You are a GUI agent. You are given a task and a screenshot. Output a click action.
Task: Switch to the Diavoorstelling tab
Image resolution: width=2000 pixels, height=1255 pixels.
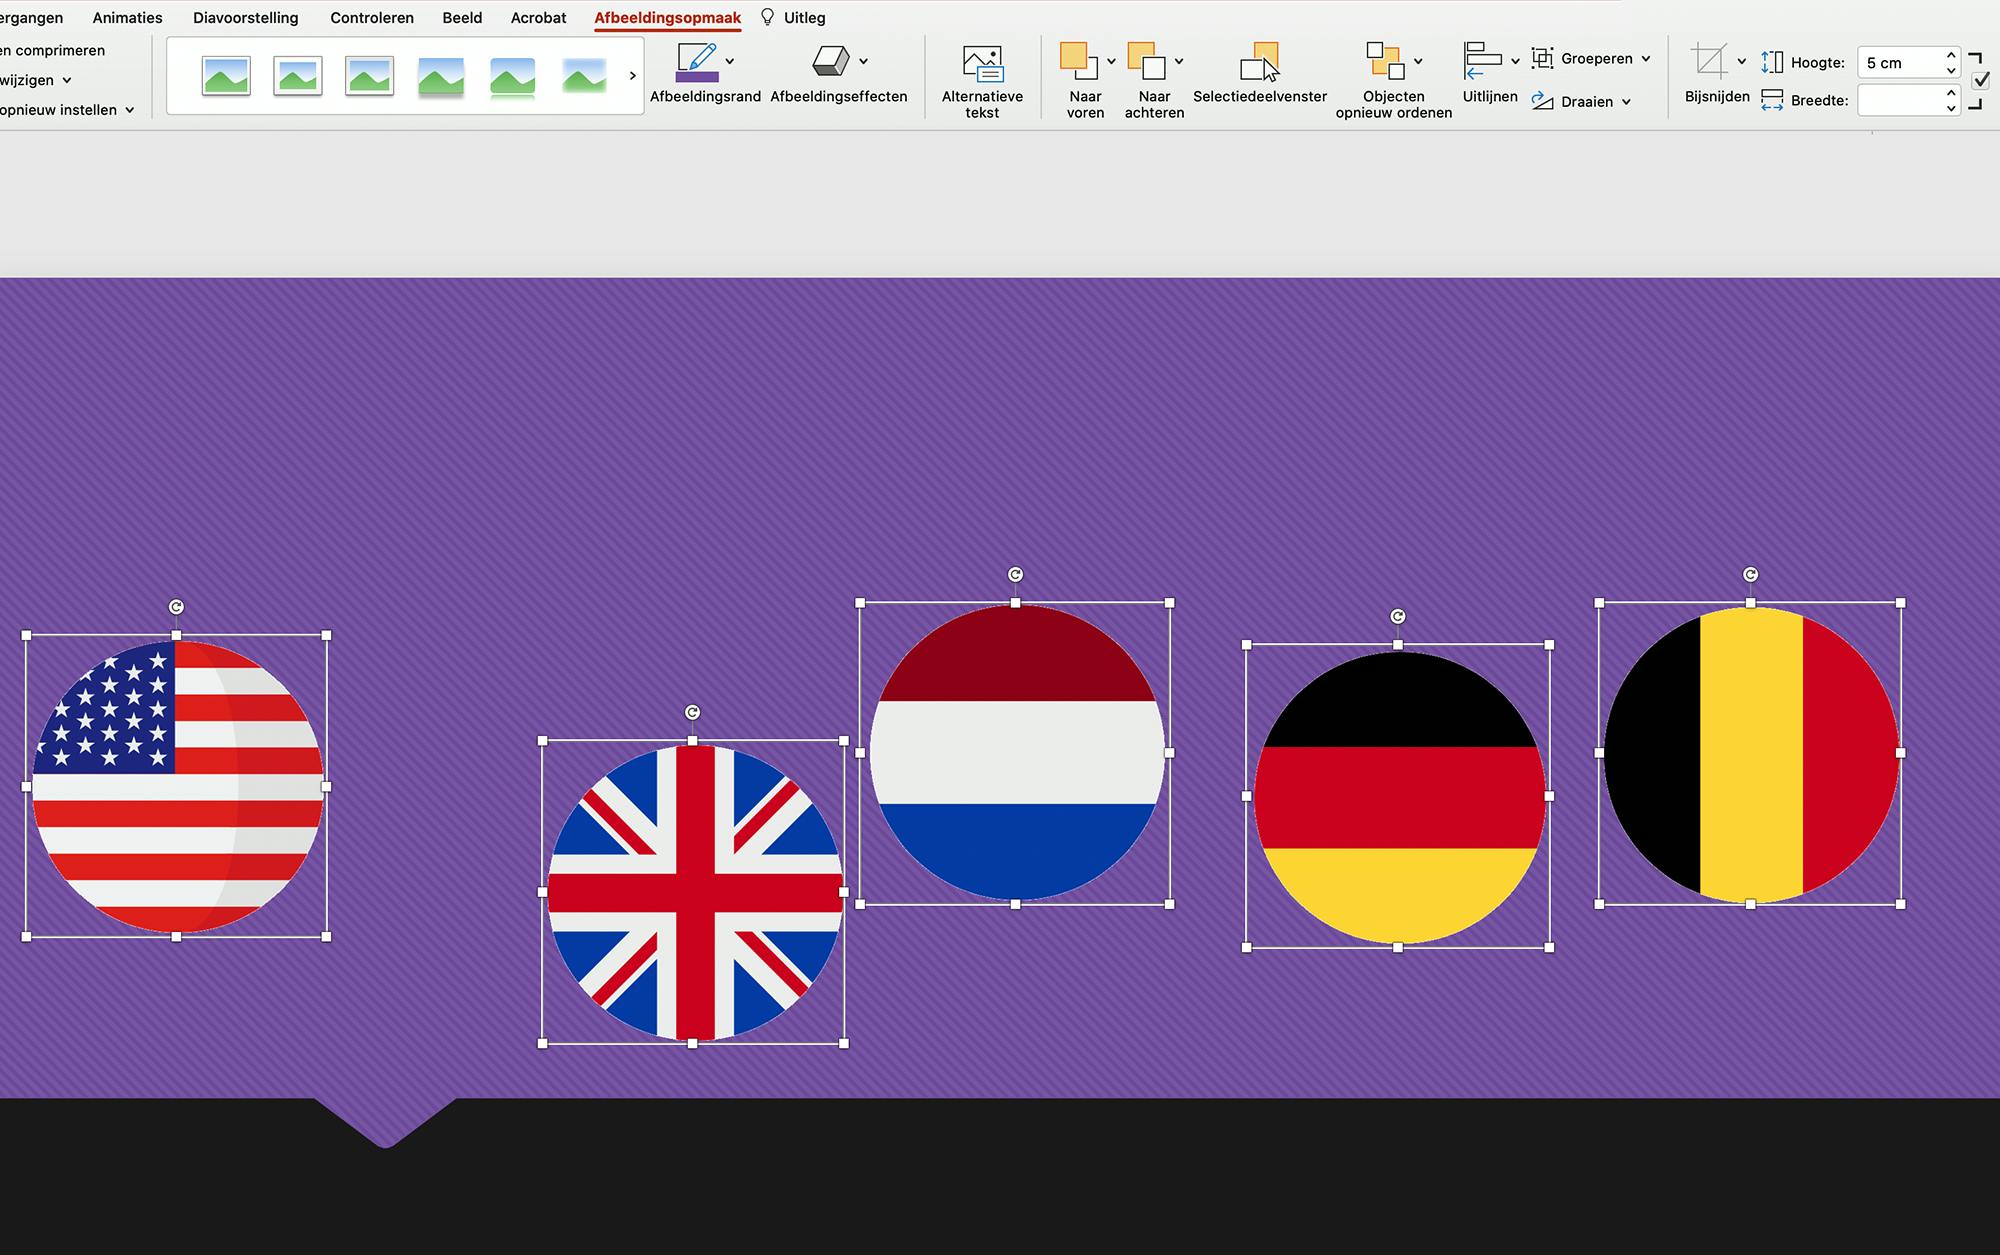(x=245, y=18)
